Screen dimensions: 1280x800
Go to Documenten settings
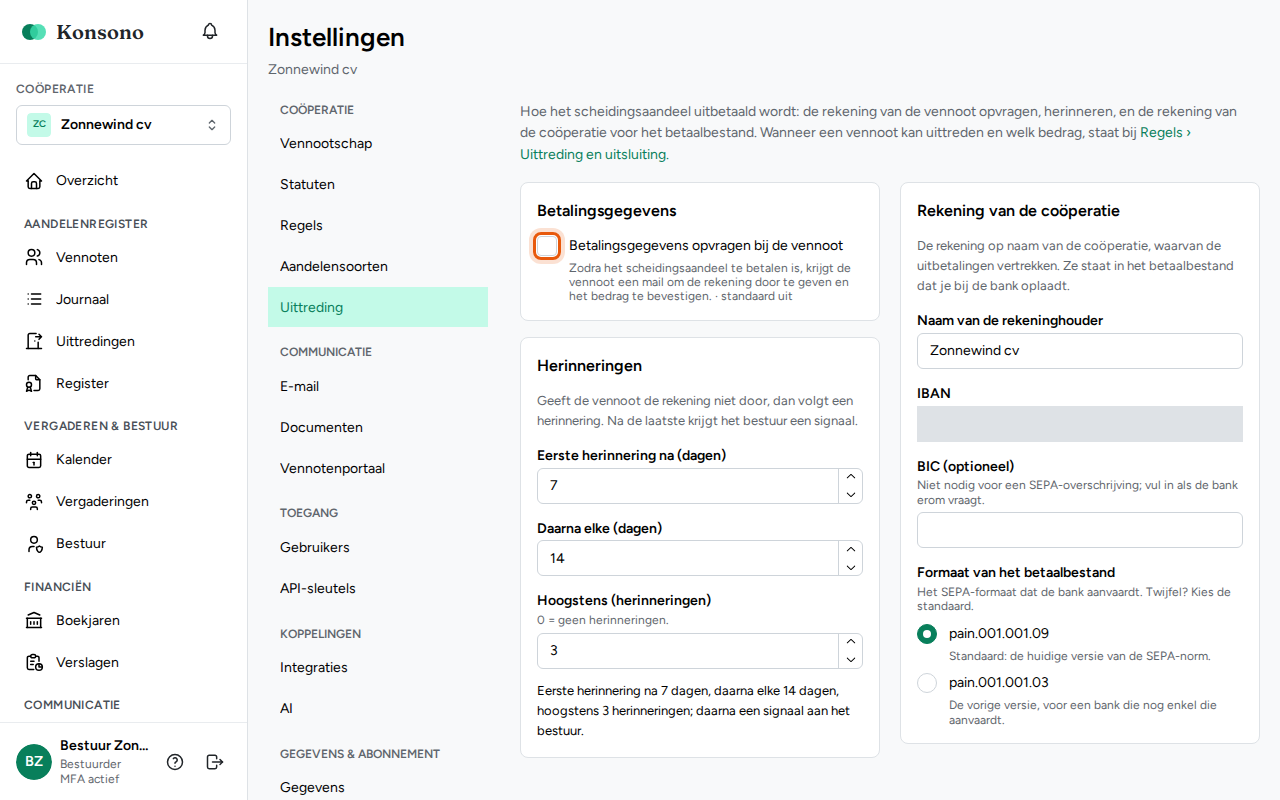point(378,428)
